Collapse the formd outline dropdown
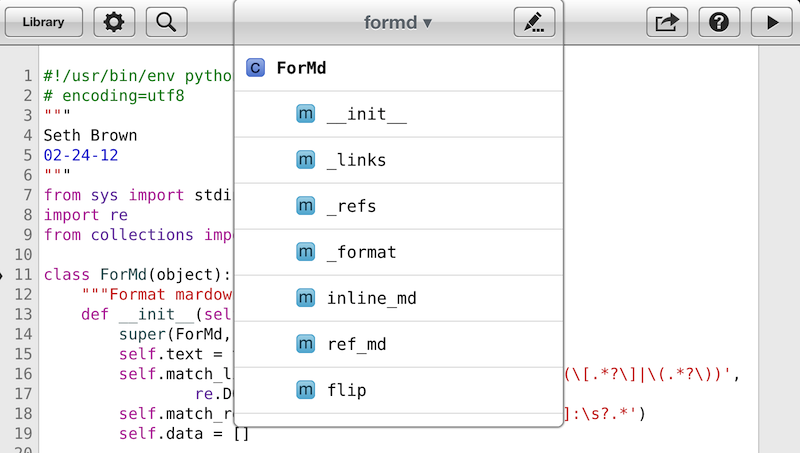 (398, 22)
